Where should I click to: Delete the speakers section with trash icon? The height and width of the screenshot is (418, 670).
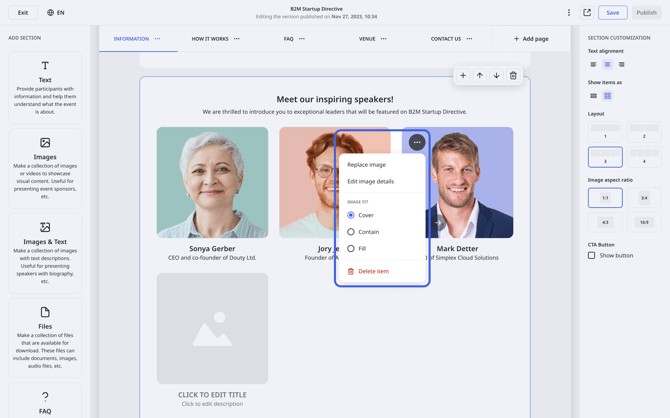click(513, 76)
